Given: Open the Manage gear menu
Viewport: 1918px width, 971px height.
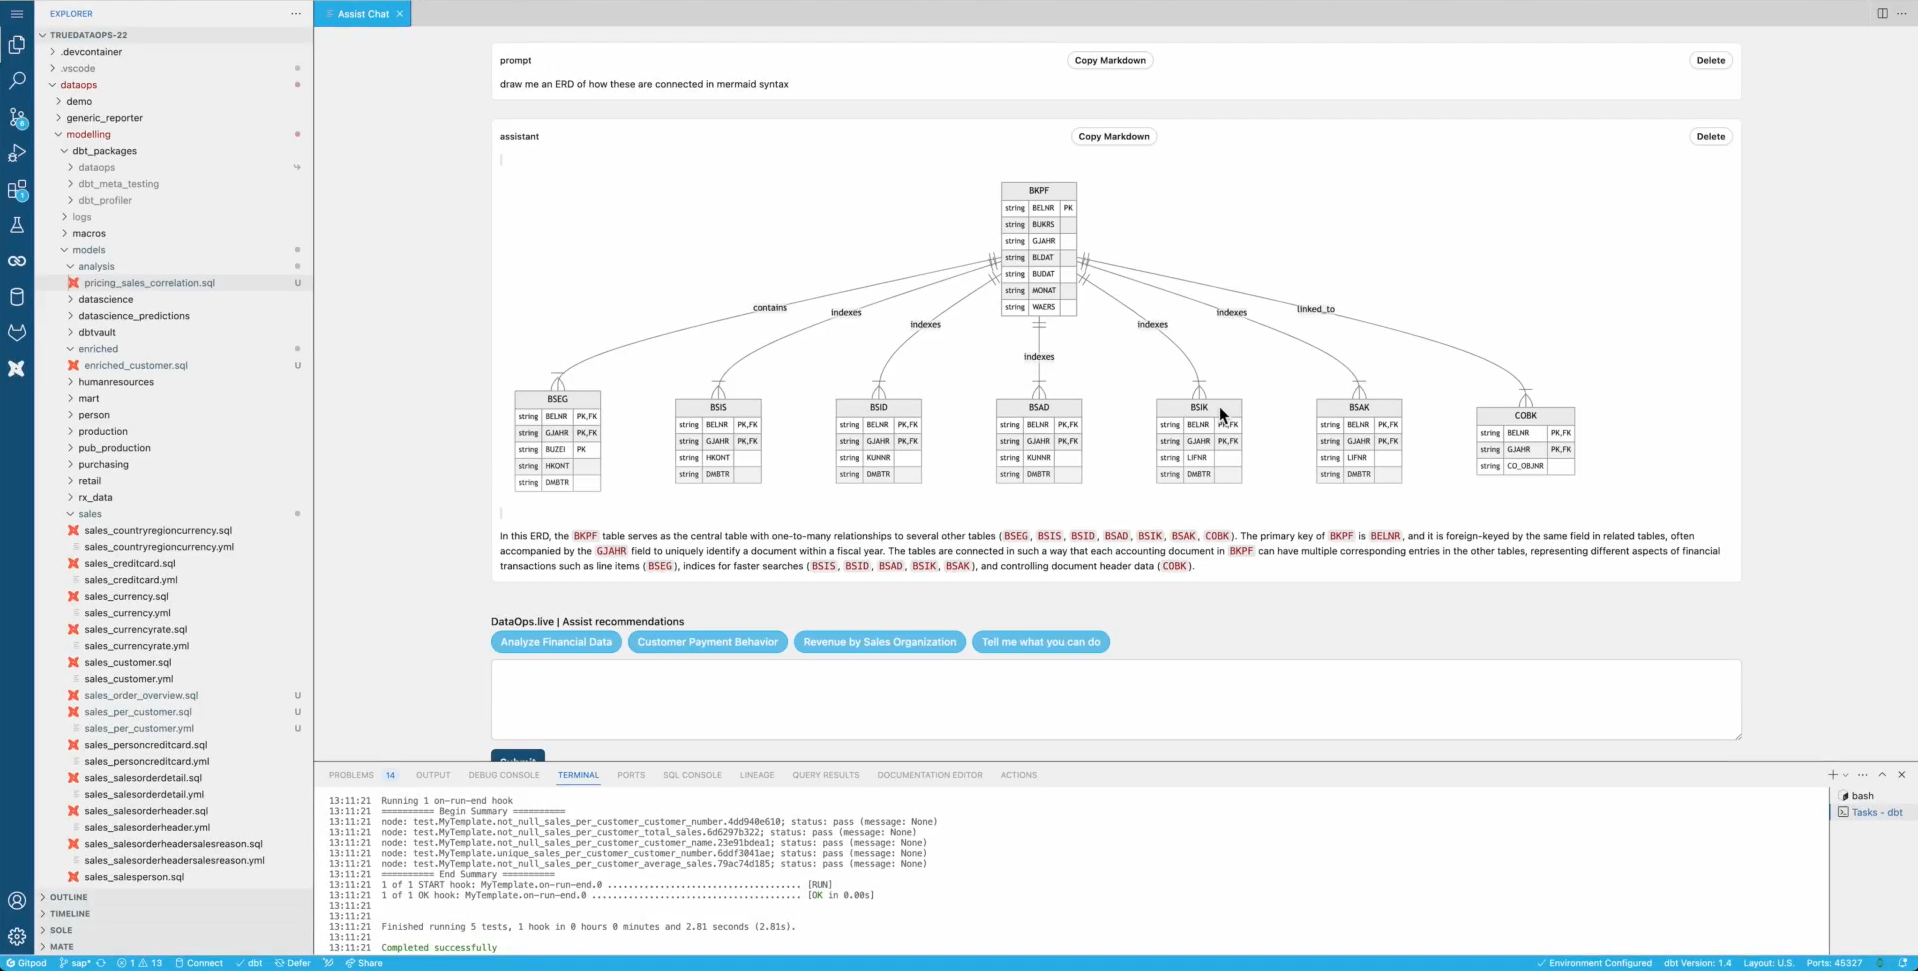Looking at the screenshot, I should [x=17, y=937].
